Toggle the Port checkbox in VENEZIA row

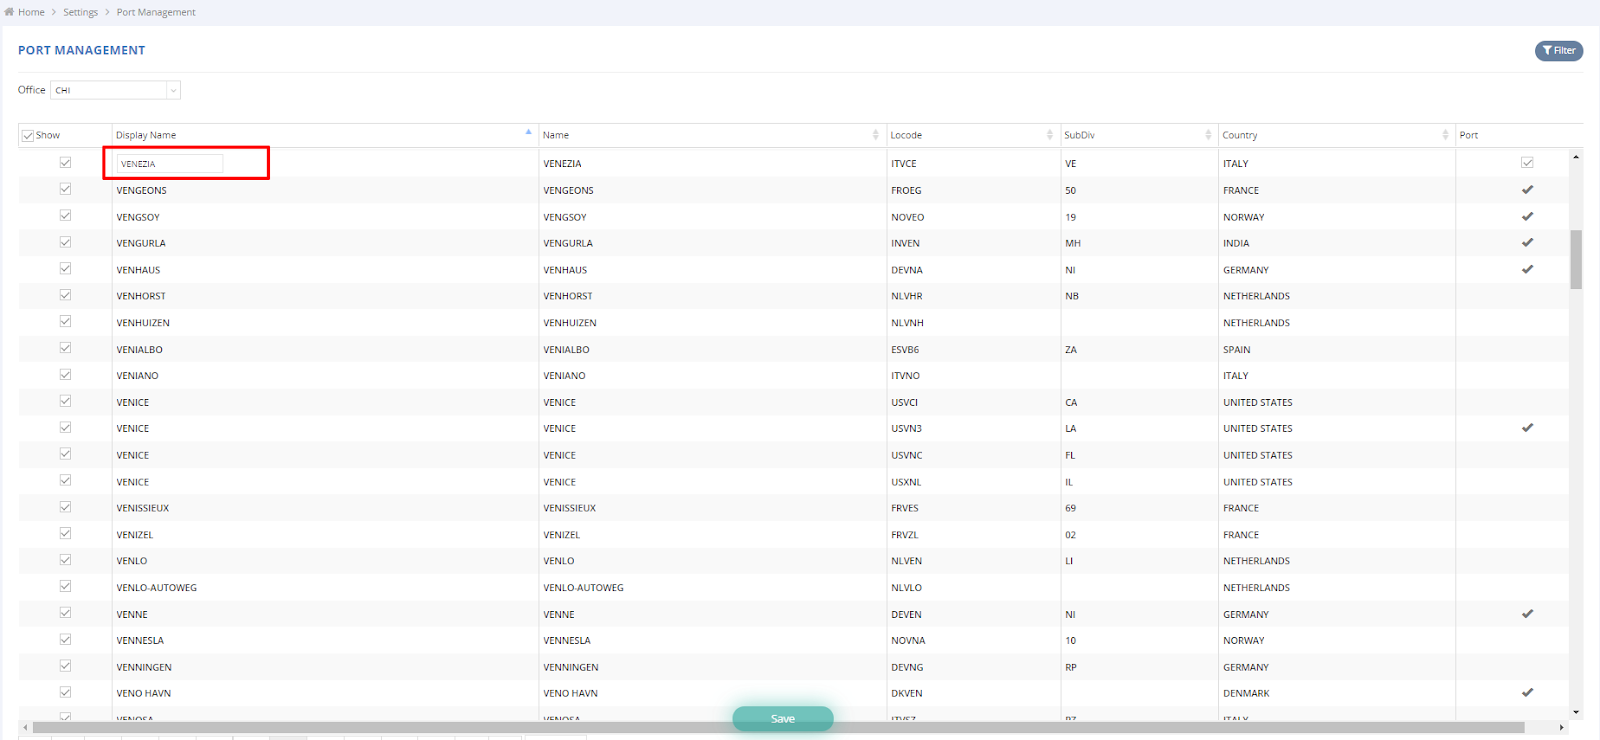coord(1527,163)
